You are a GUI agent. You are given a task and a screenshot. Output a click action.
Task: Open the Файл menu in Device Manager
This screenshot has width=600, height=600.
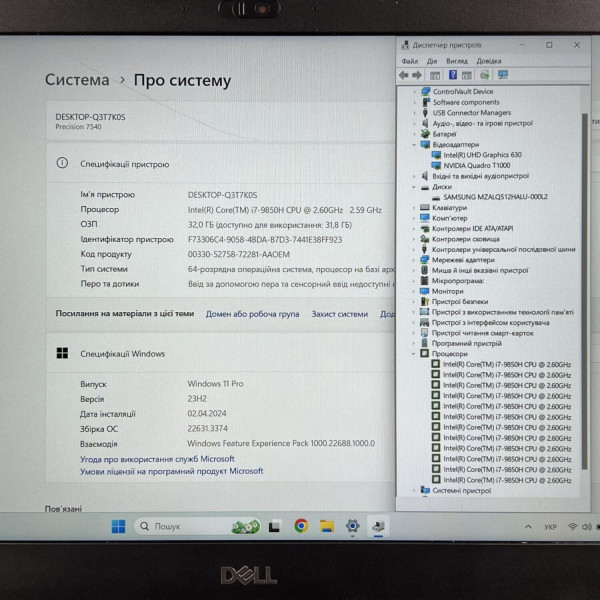coord(409,61)
